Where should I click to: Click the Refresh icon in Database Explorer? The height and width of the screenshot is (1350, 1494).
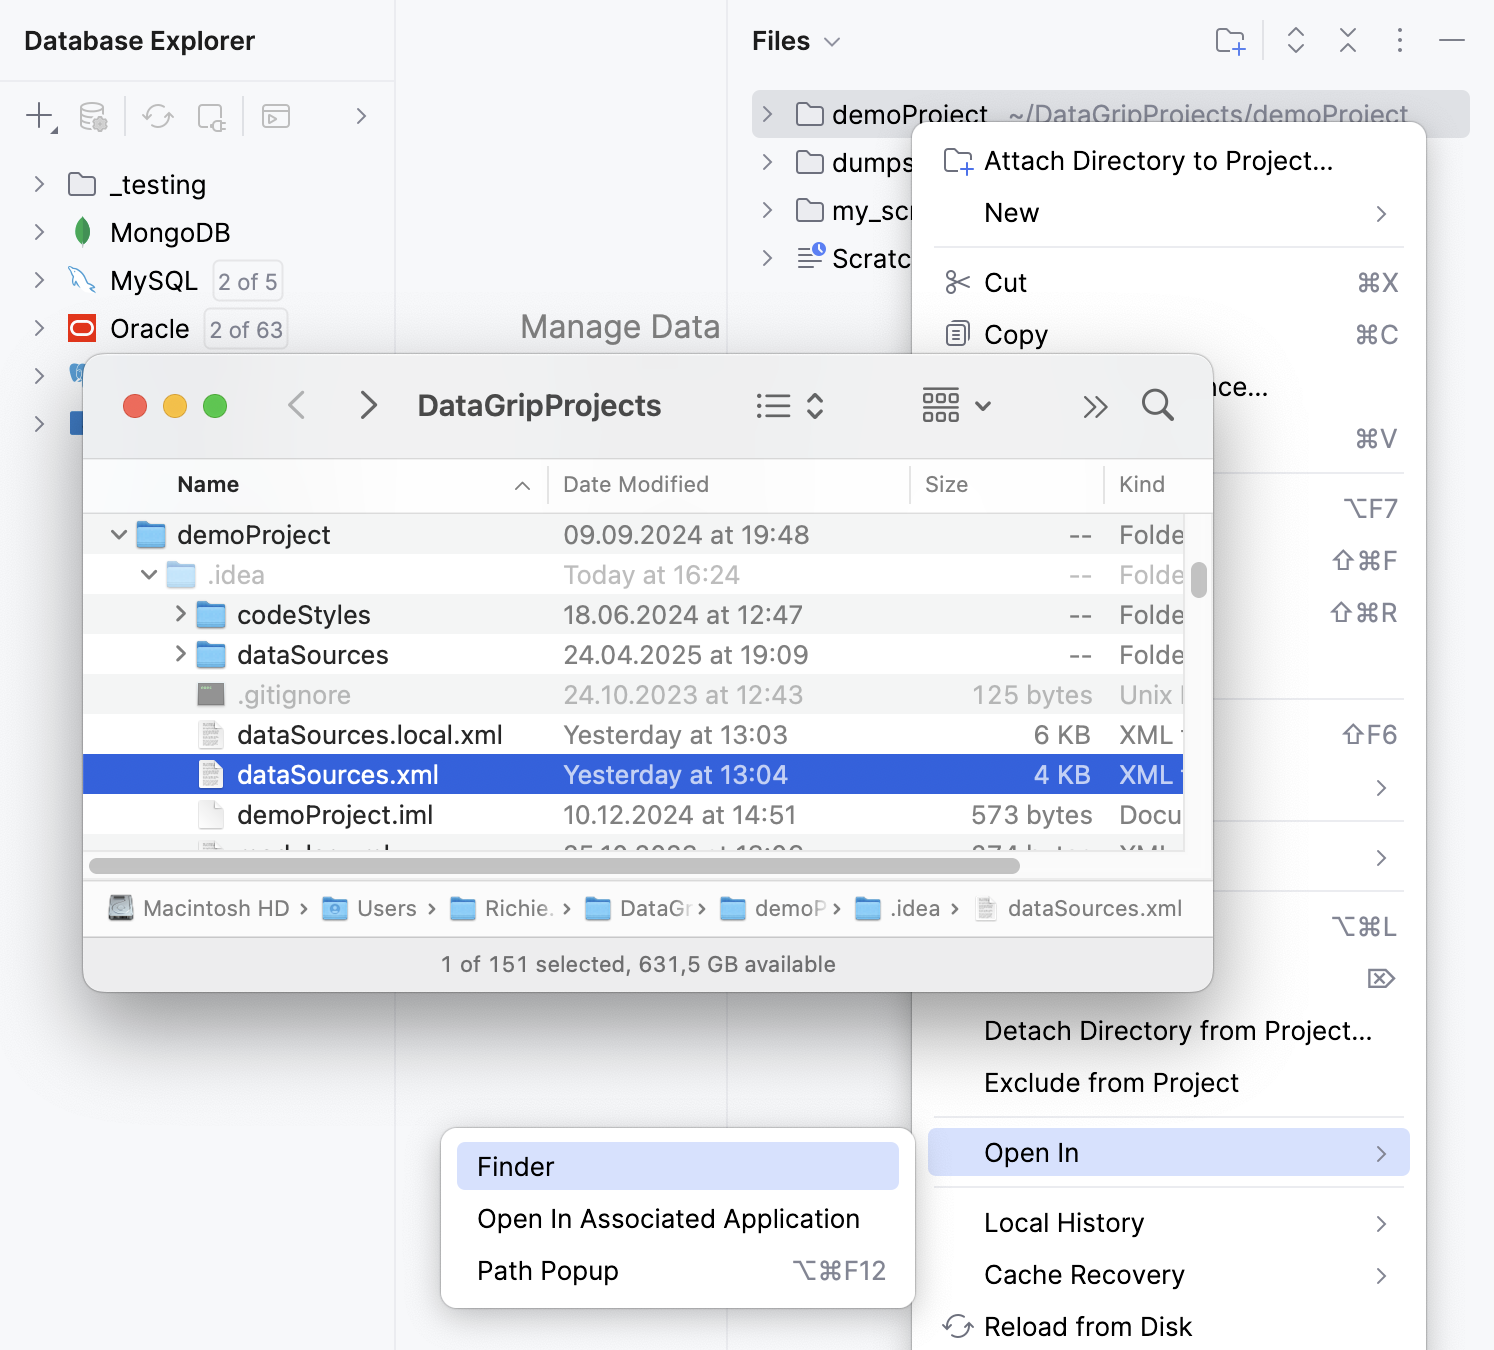(x=157, y=116)
